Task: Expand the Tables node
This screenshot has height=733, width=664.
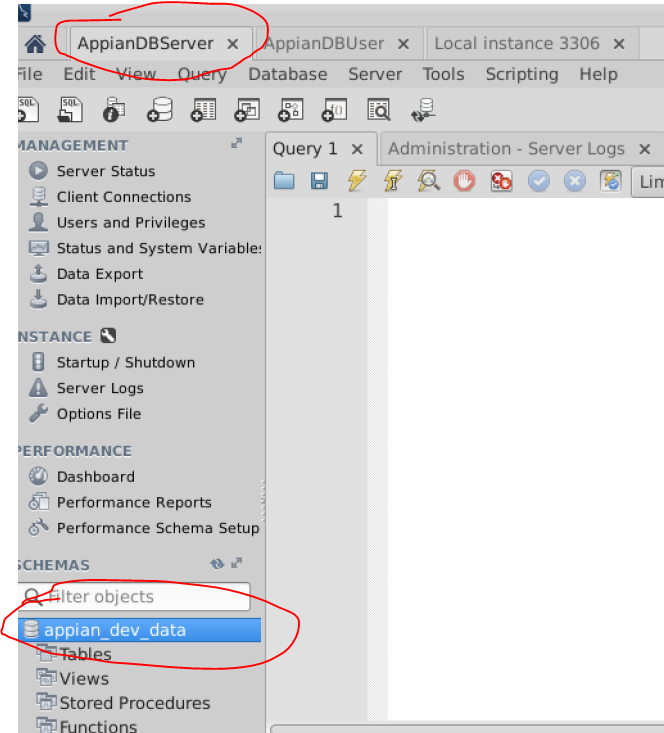Action: pyautogui.click(x=85, y=654)
